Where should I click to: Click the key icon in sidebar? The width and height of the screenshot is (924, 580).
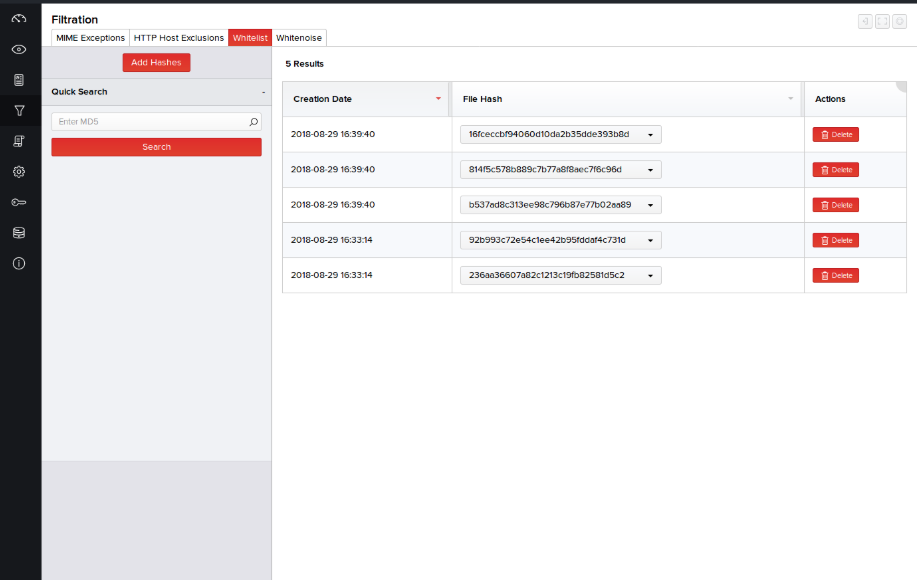pyautogui.click(x=19, y=202)
